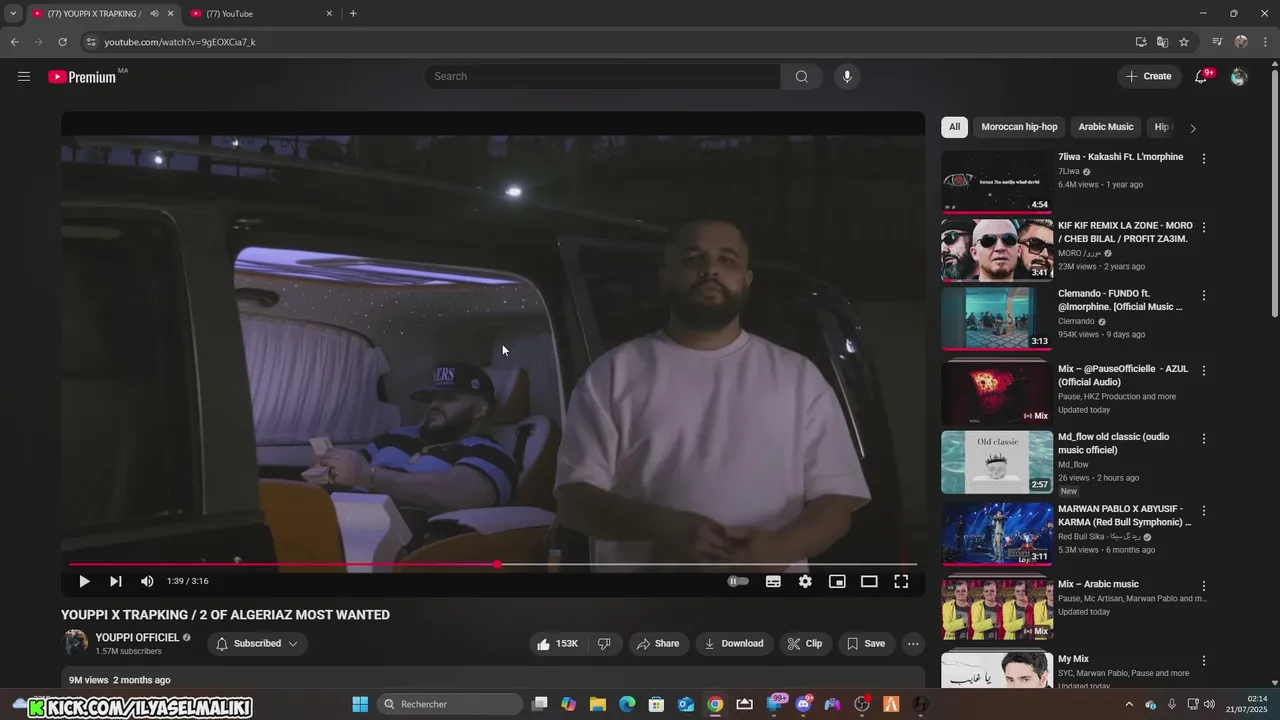Open 7liwa - Kakashi thumbnail

point(997,182)
